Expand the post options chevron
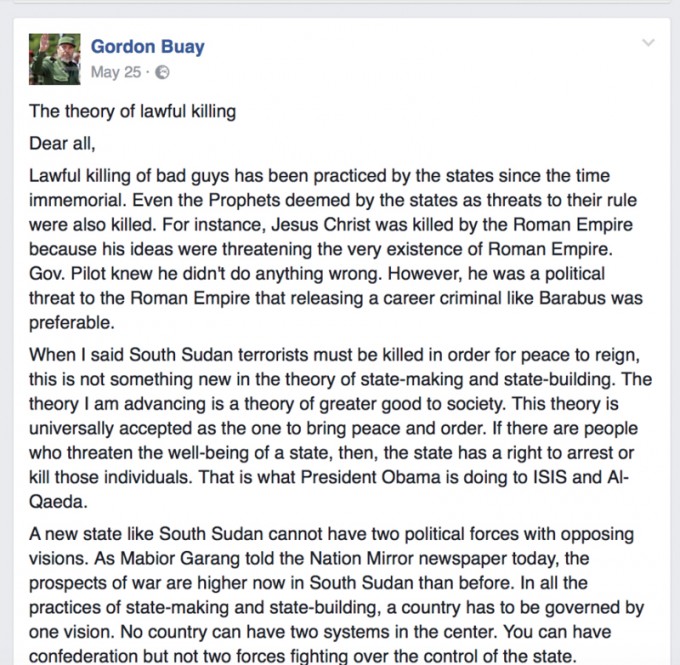The width and height of the screenshot is (680, 665). 647,43
